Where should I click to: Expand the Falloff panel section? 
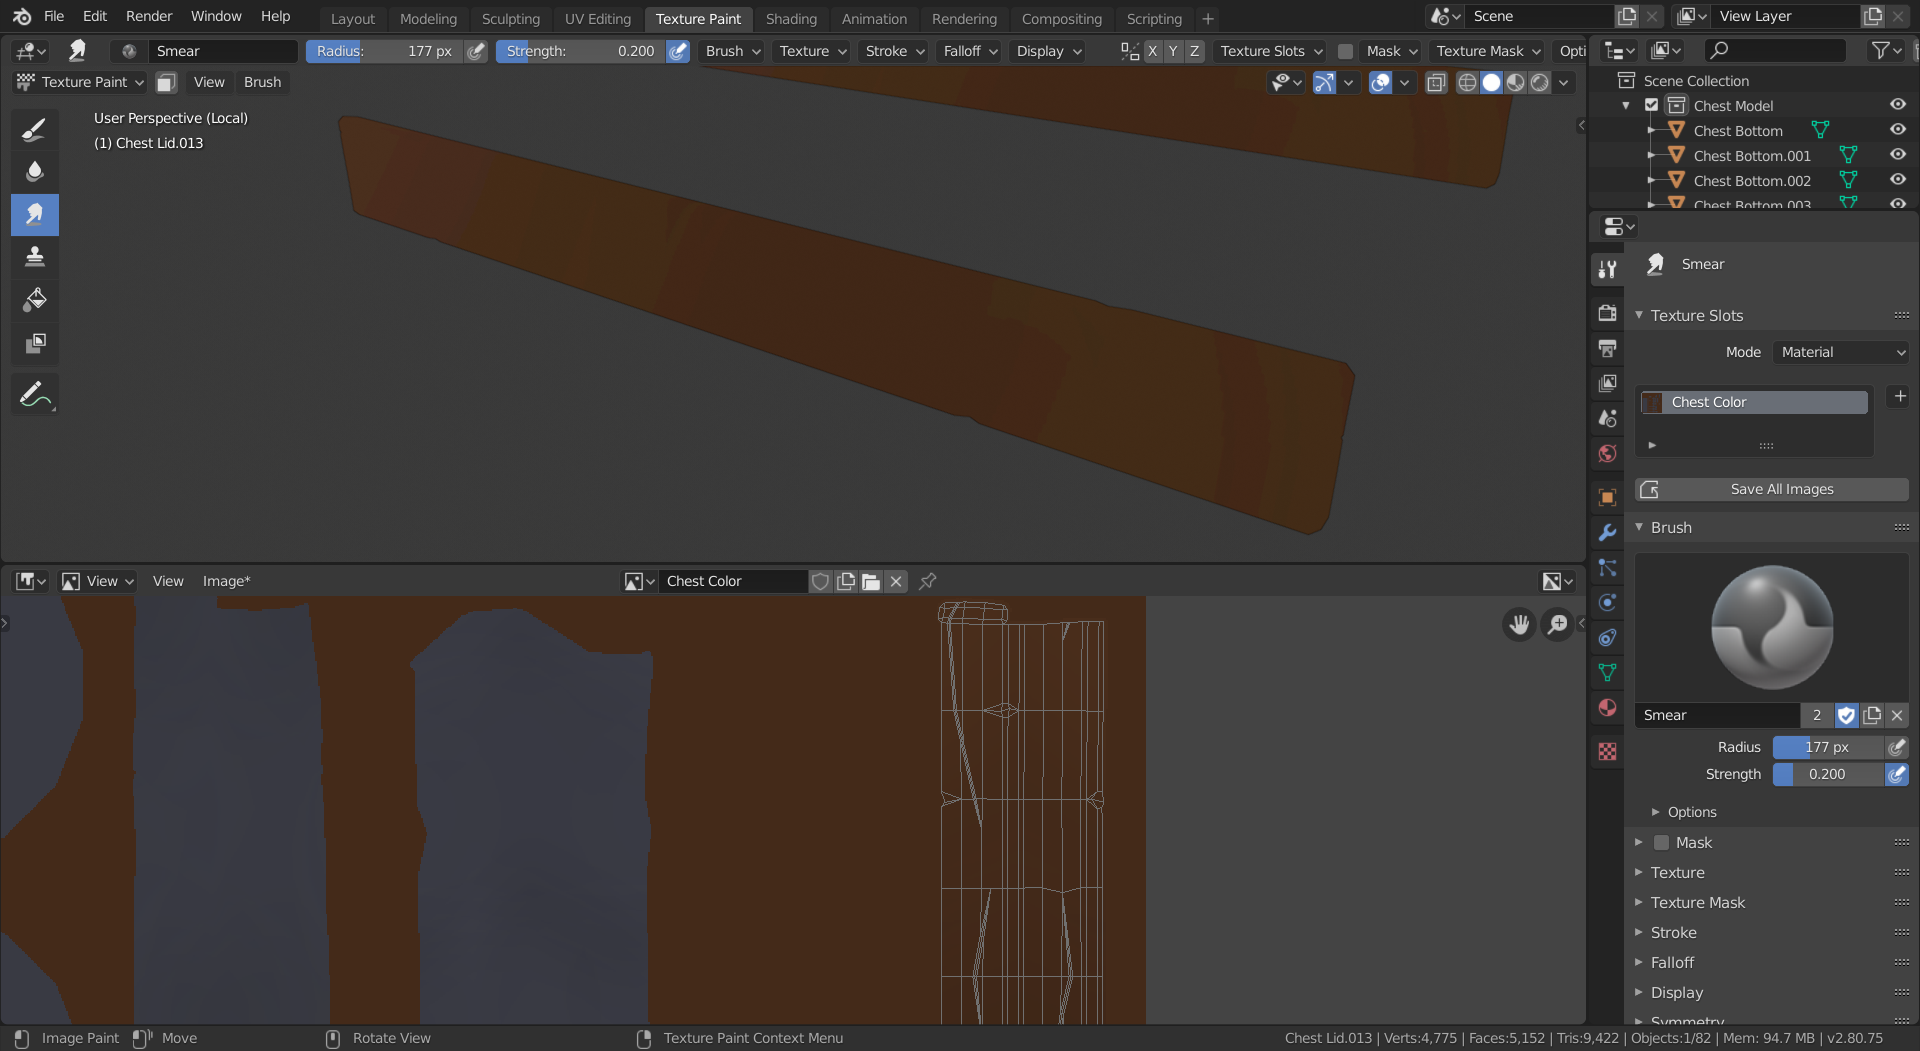(1672, 962)
